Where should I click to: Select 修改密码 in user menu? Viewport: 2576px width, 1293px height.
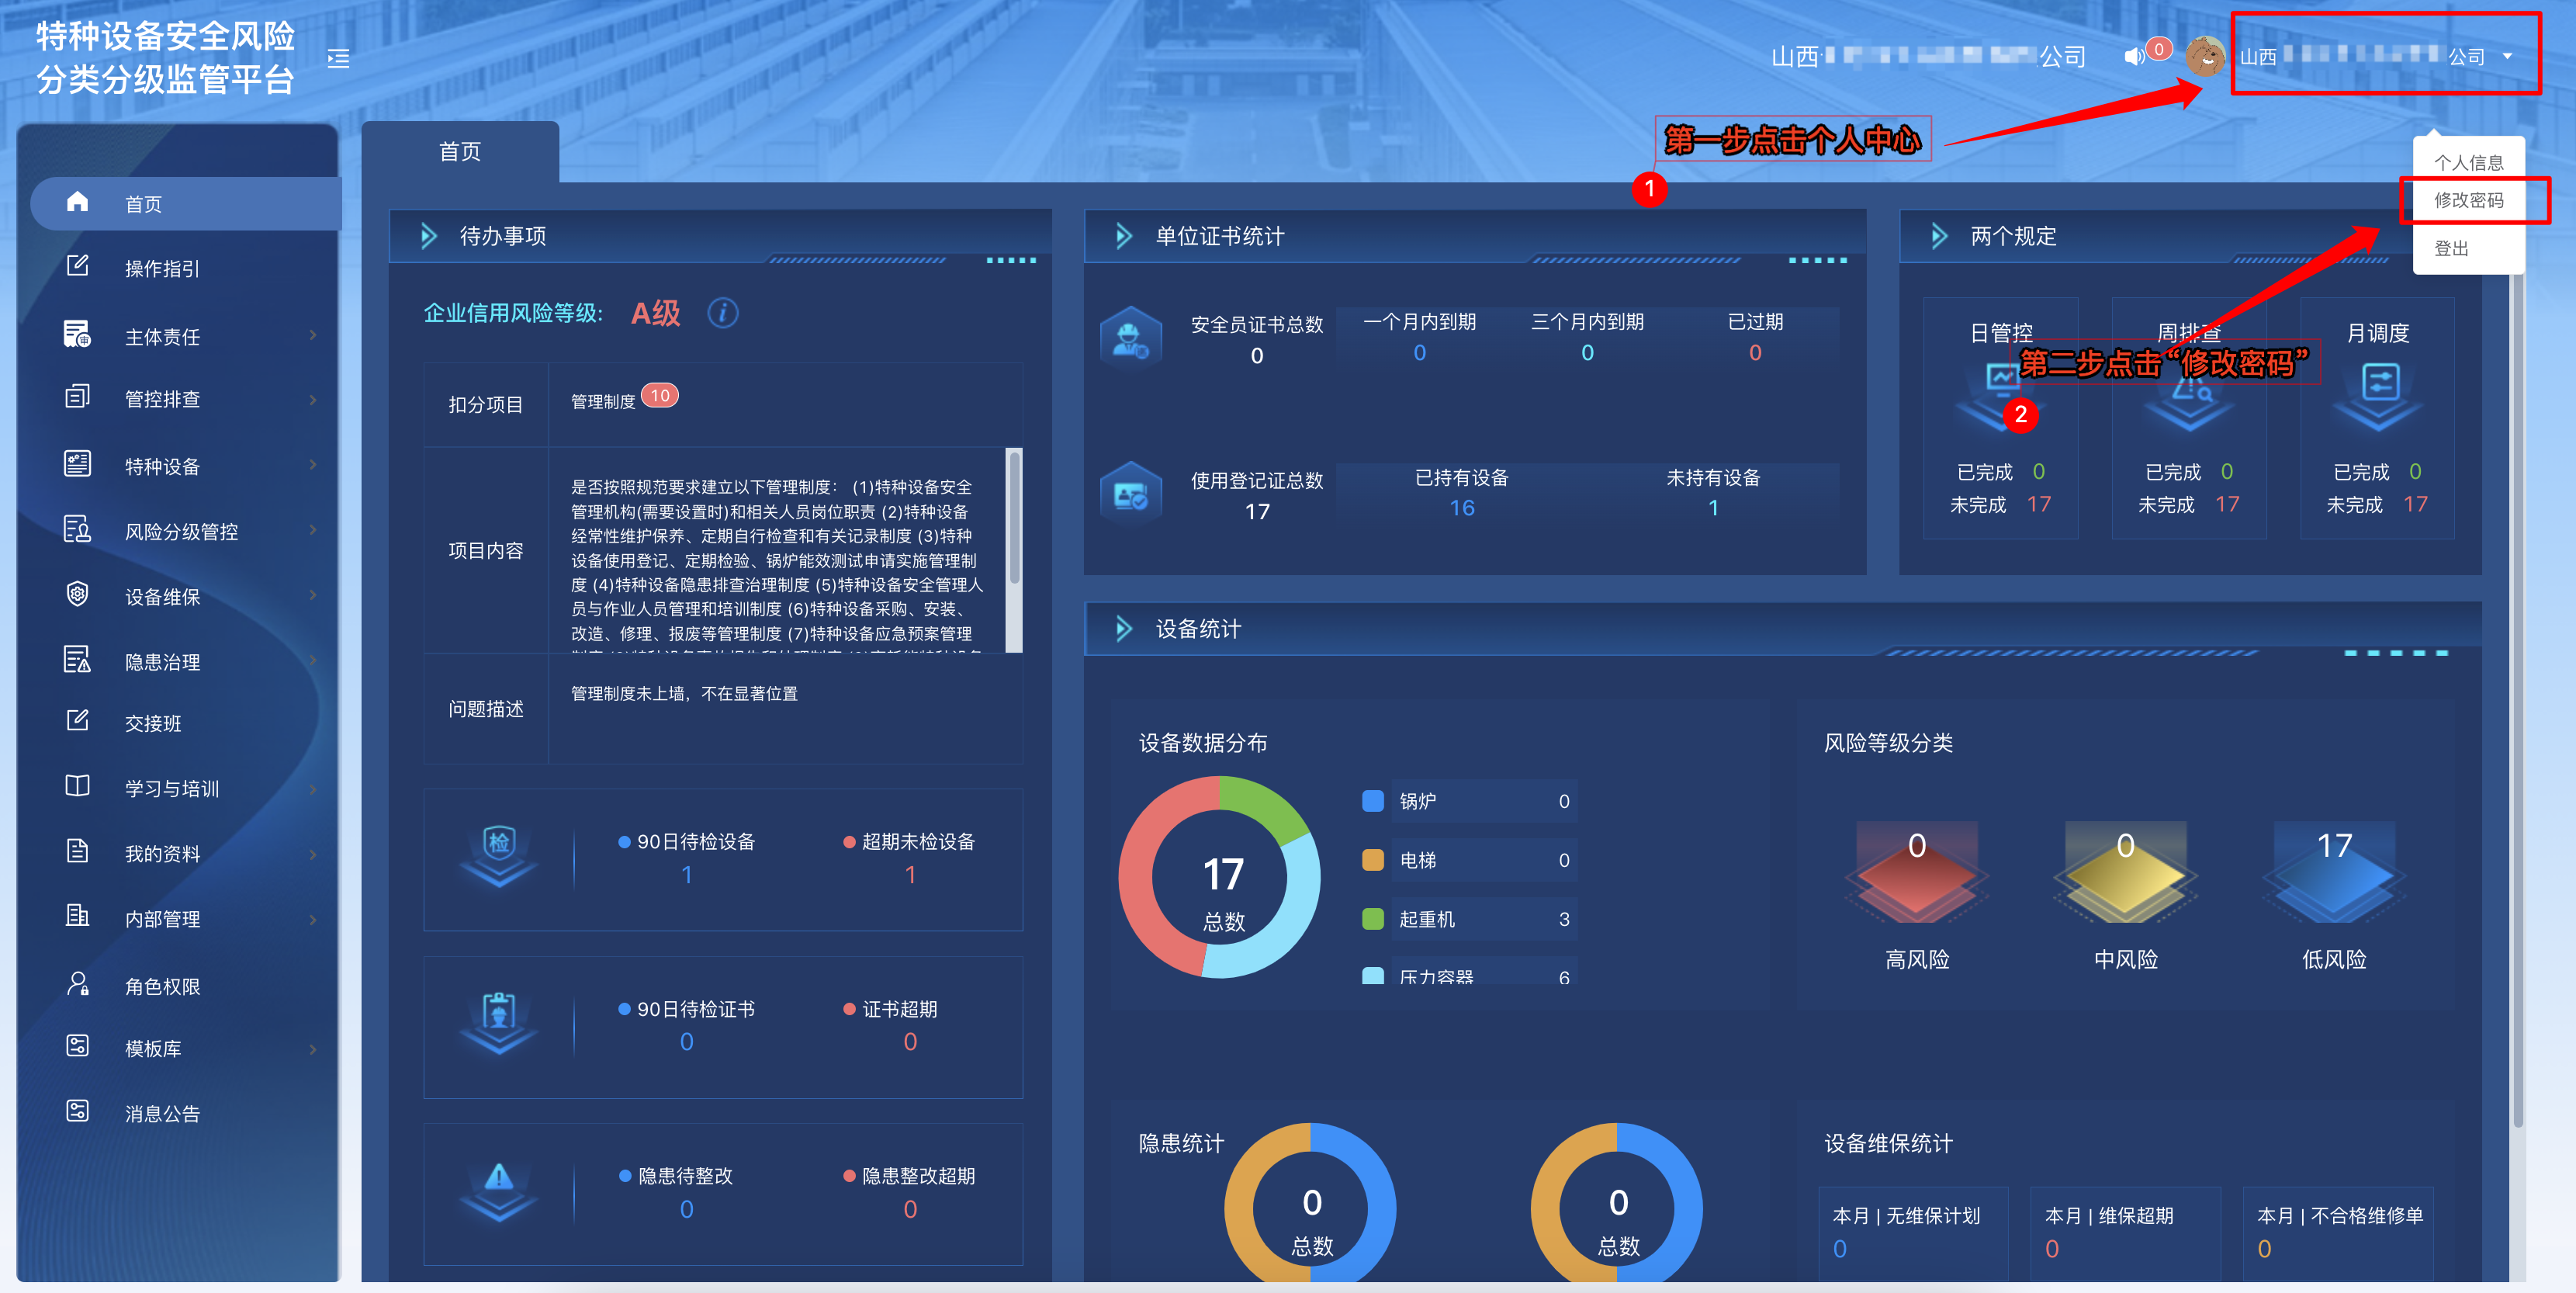click(2468, 201)
